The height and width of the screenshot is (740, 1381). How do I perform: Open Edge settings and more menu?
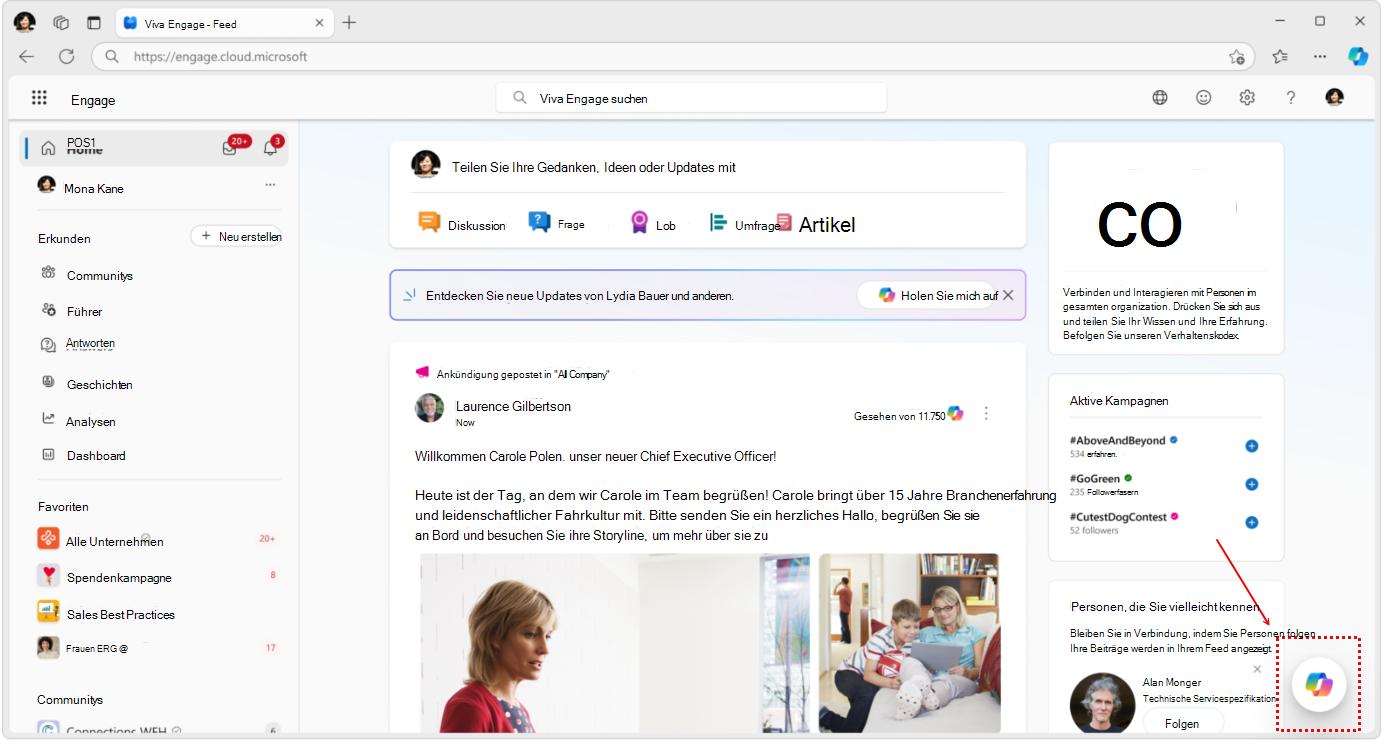(1320, 57)
